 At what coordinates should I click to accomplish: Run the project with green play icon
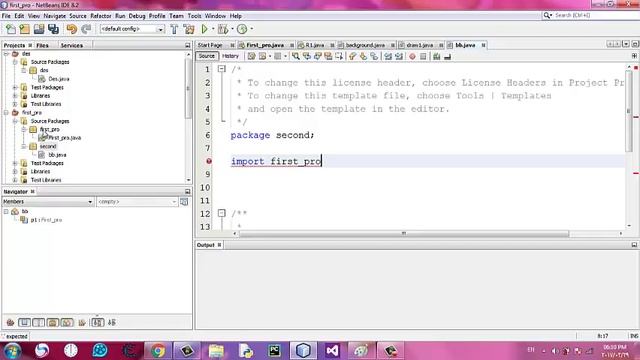point(204,29)
